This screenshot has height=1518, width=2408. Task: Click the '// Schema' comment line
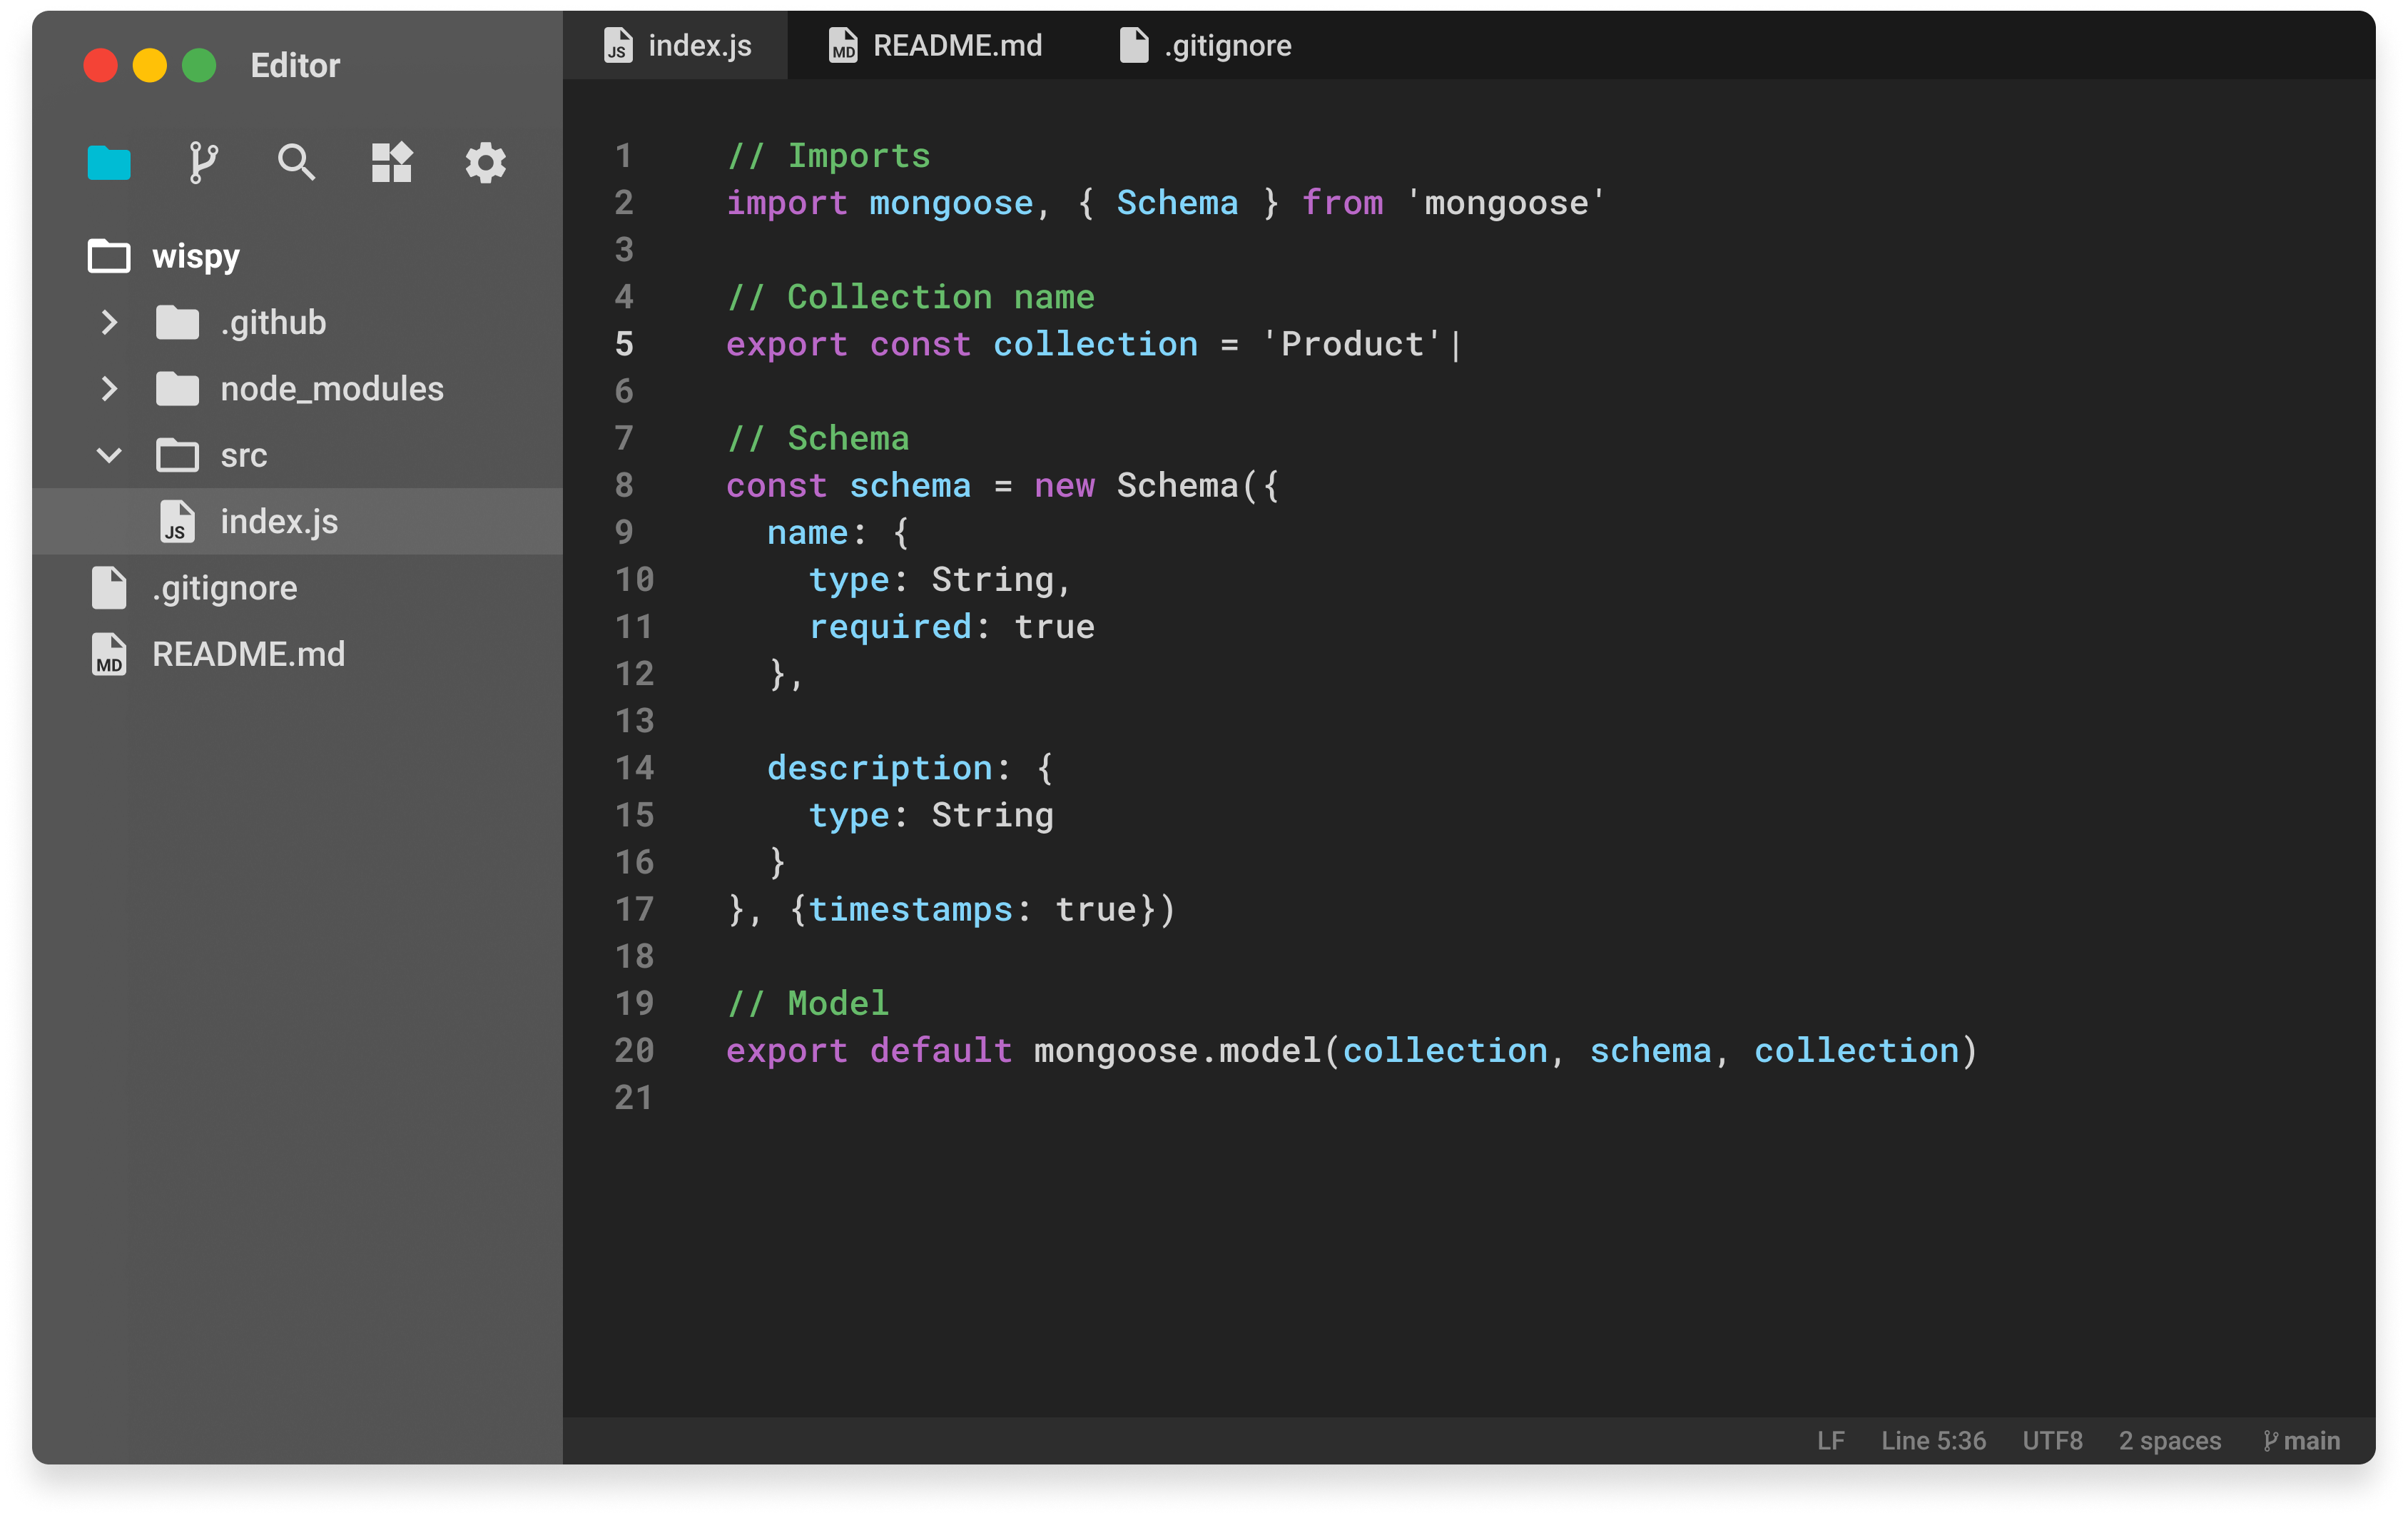[x=818, y=439]
